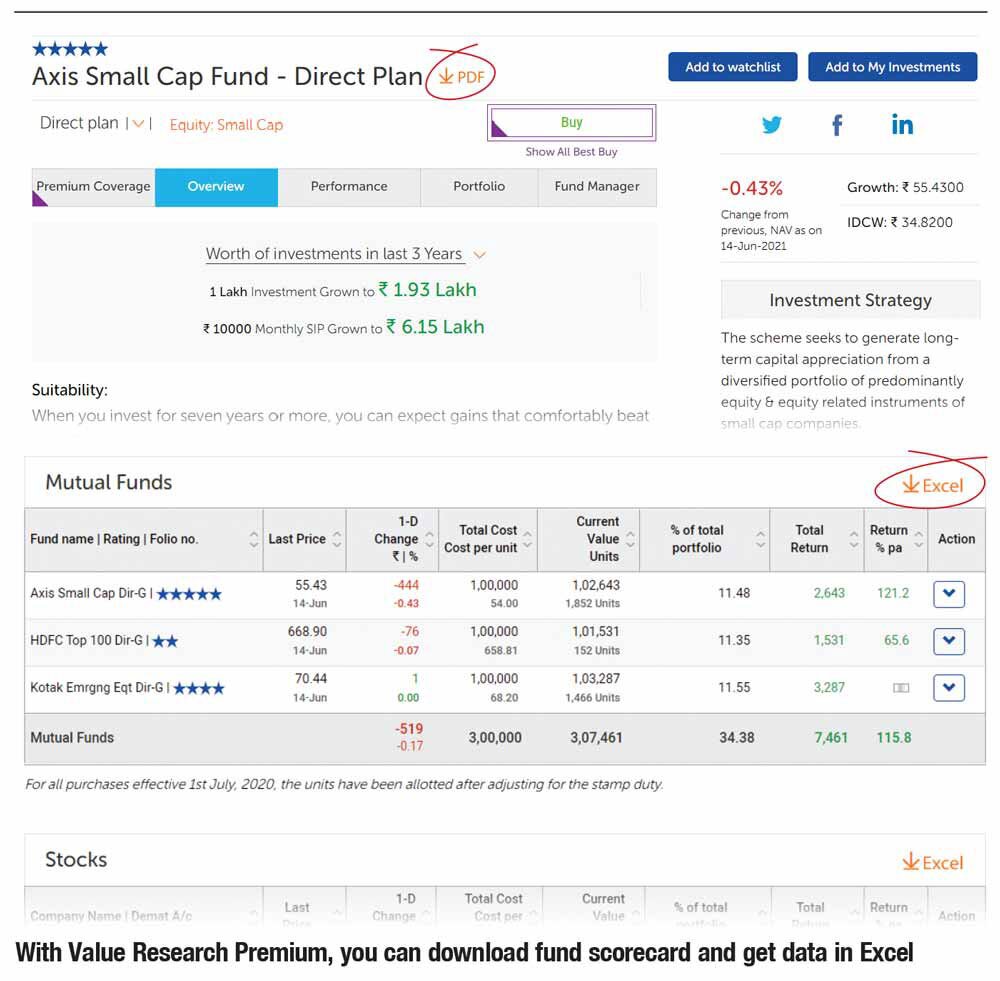Download Stocks data as Excel

(x=932, y=863)
